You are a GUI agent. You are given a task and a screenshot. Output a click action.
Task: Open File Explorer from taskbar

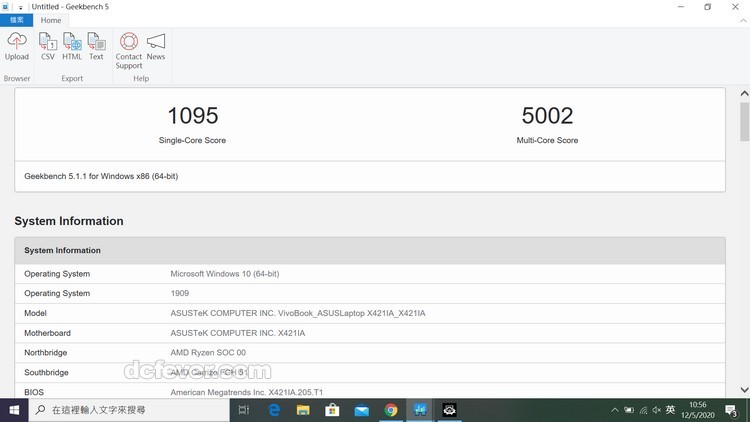[x=303, y=410]
